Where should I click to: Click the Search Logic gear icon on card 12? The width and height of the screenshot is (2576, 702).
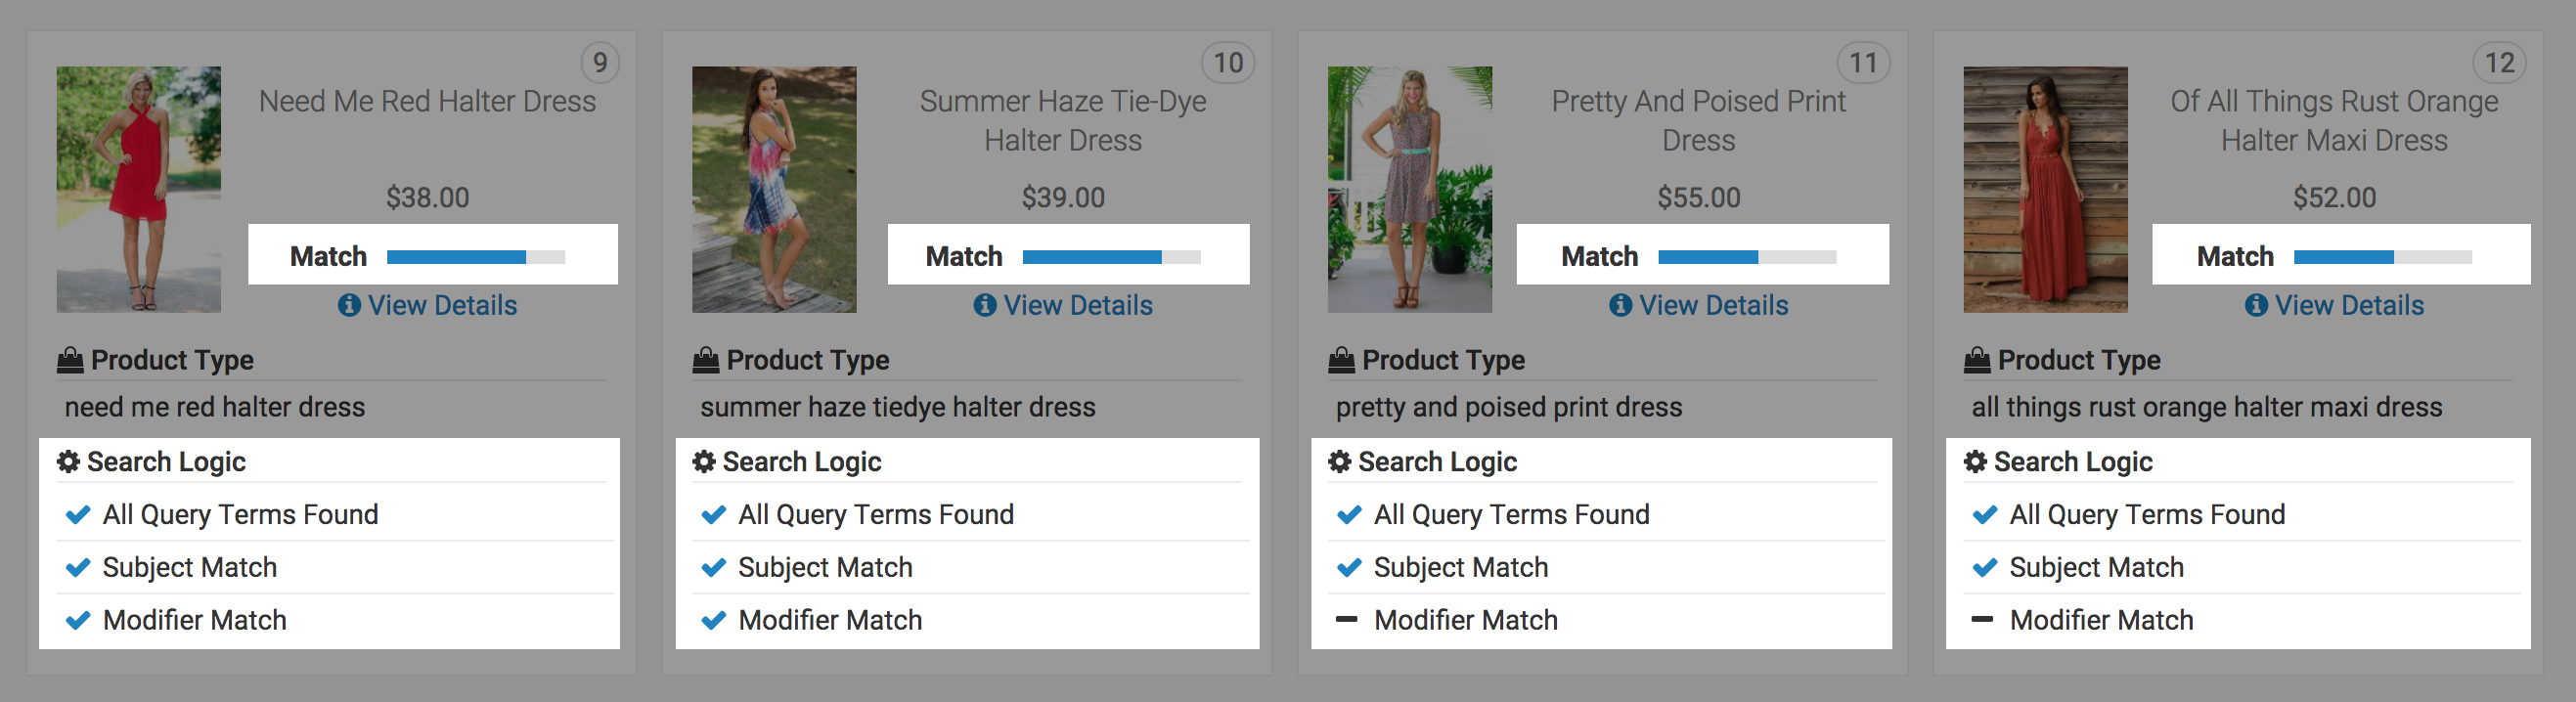tap(1975, 462)
